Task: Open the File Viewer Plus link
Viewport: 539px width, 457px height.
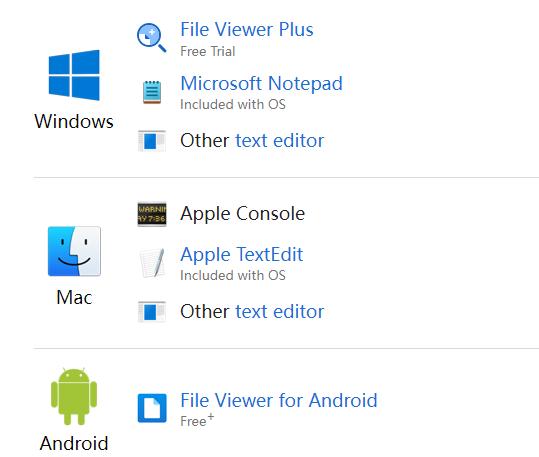Action: point(247,29)
